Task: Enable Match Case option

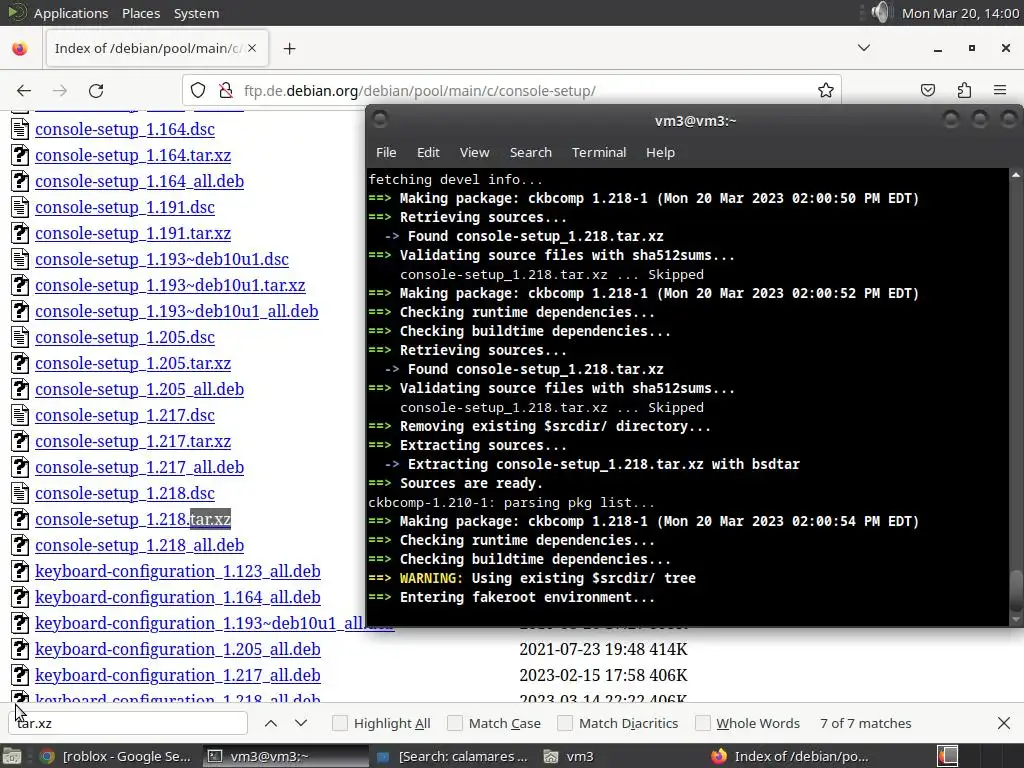Action: click(x=455, y=723)
